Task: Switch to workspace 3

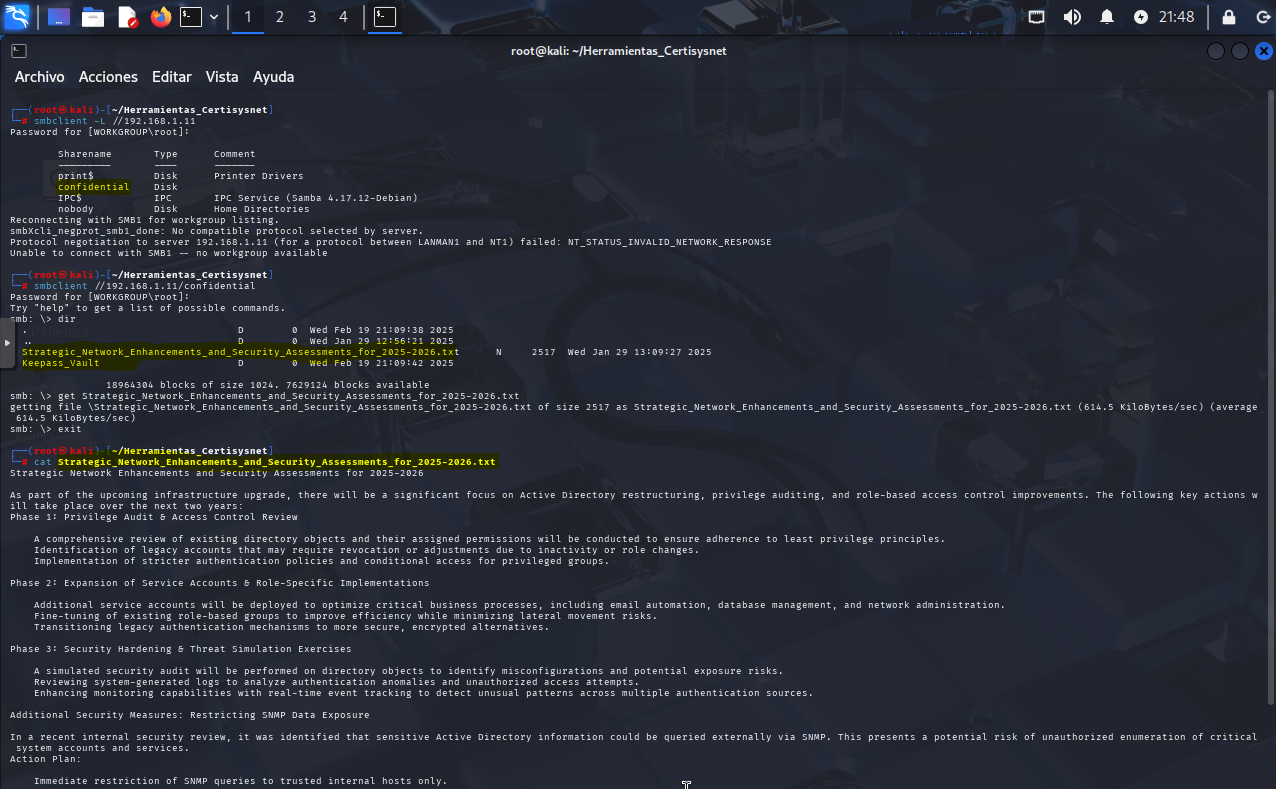Action: [311, 17]
